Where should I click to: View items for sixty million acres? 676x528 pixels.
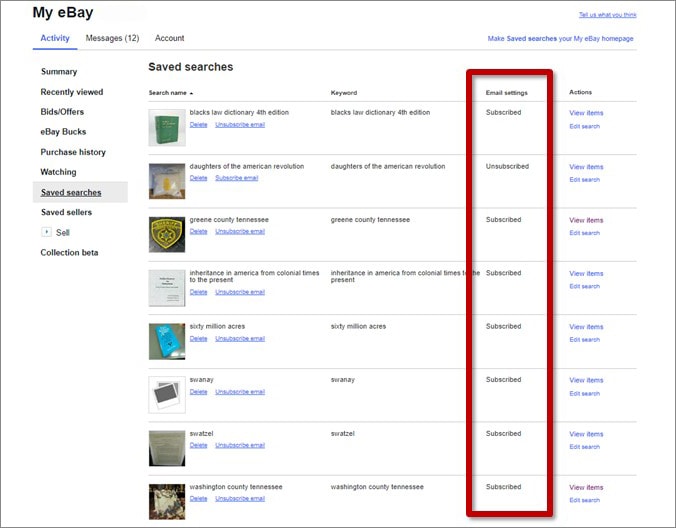point(586,327)
